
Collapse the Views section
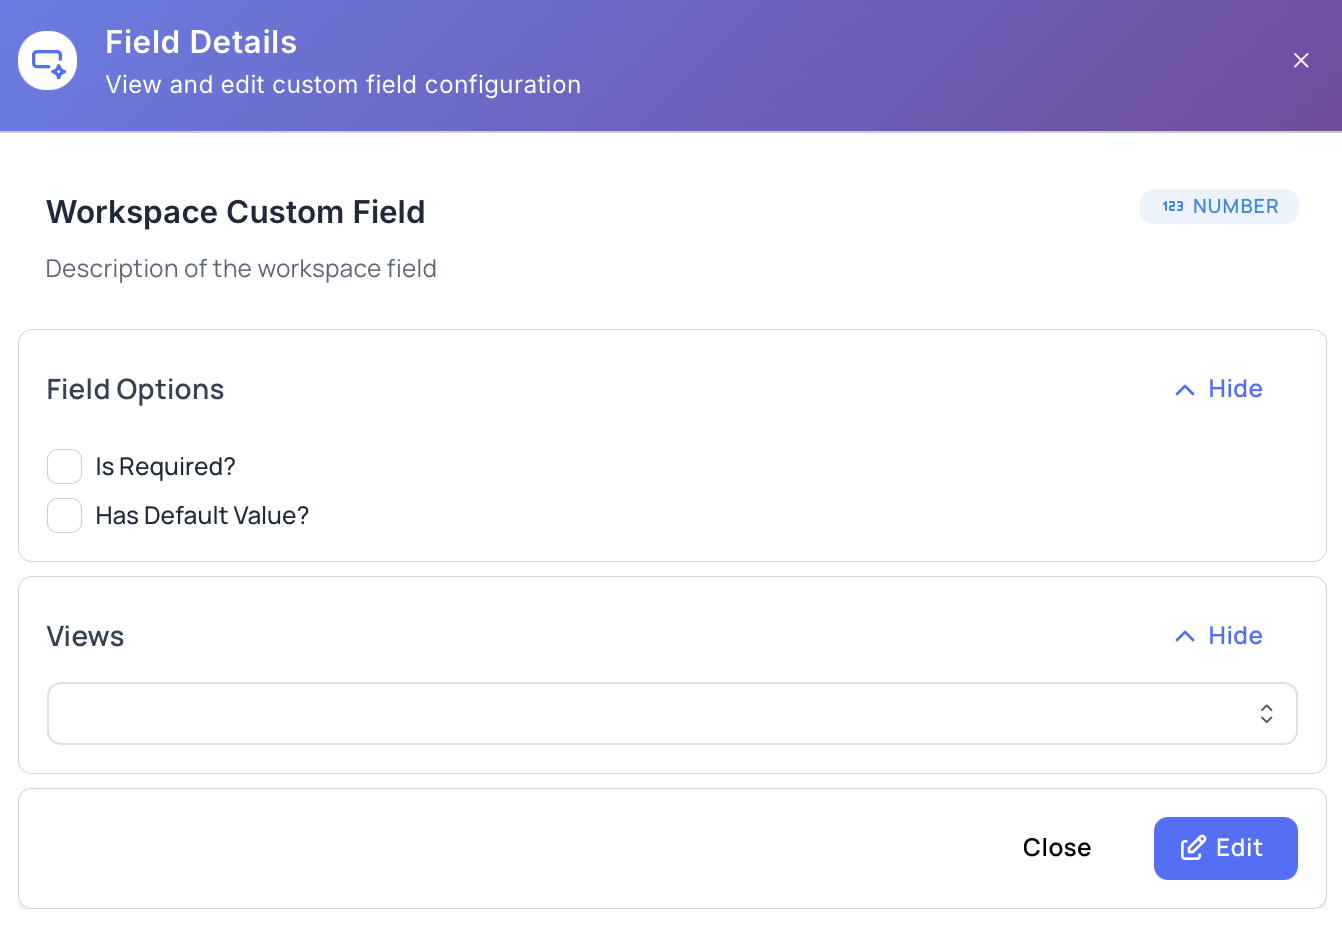coord(1216,636)
